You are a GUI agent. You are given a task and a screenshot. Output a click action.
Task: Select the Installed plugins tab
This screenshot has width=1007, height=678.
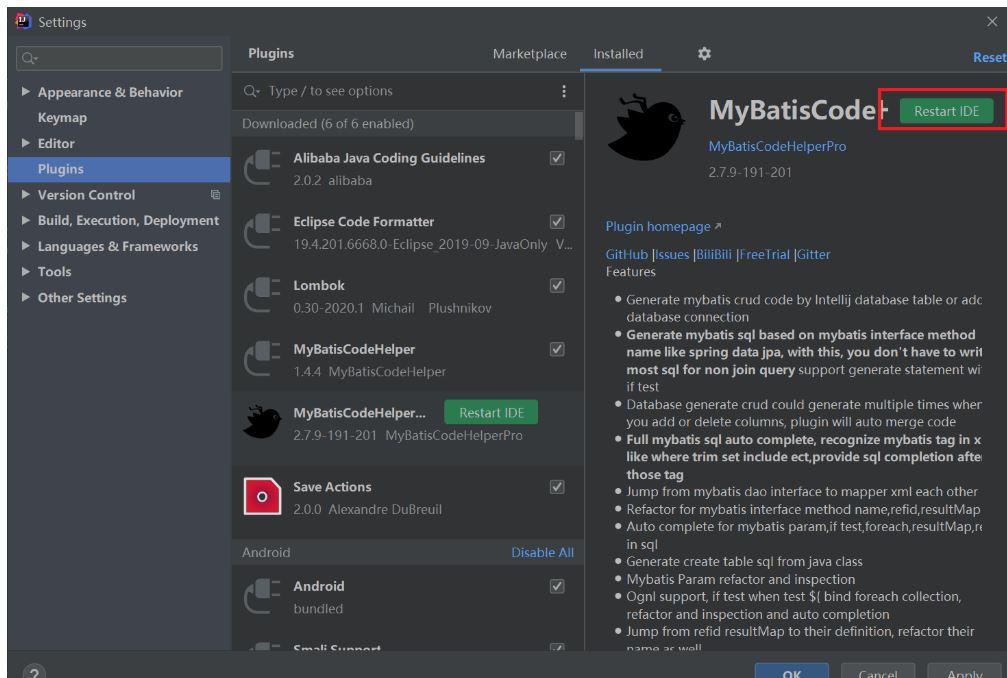618,54
